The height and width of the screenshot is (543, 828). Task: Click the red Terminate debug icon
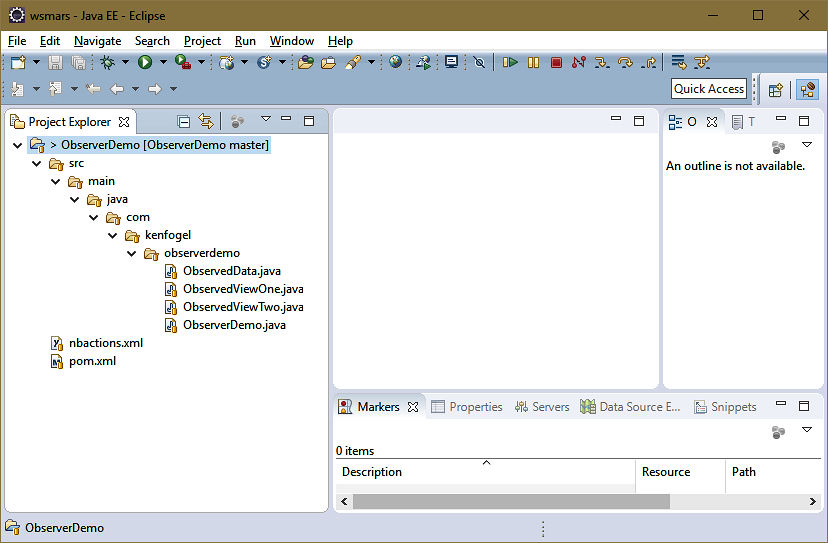[x=556, y=63]
